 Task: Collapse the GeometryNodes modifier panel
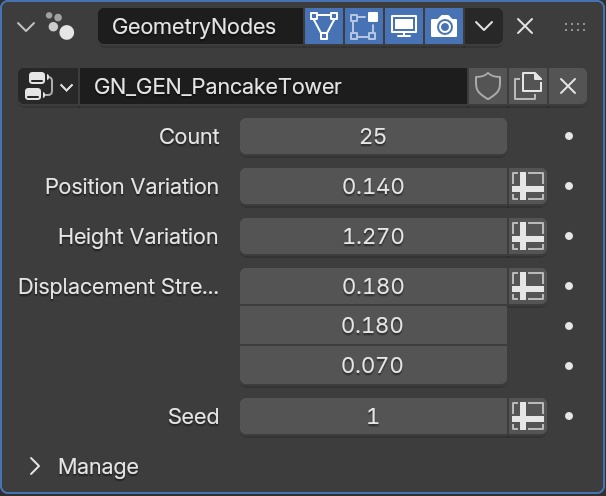[x=26, y=27]
